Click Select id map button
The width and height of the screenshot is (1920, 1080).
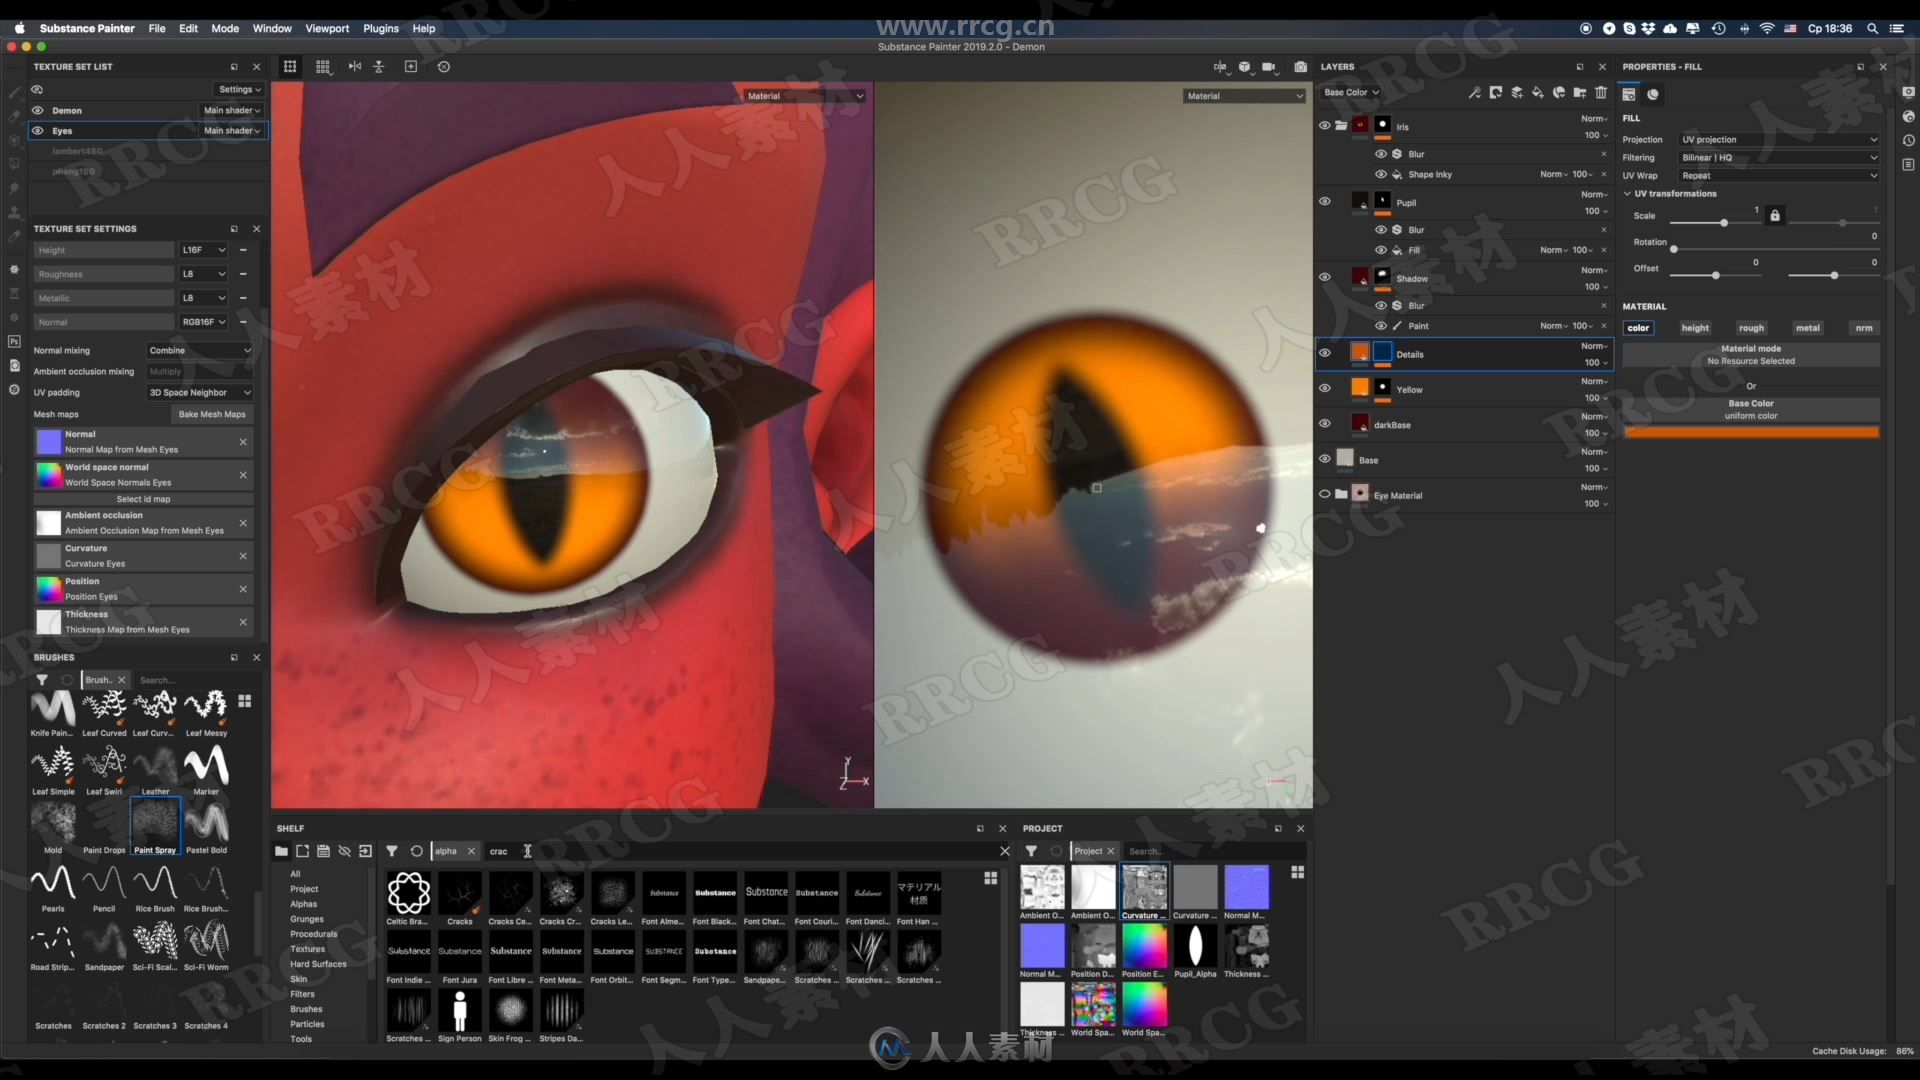coord(143,499)
